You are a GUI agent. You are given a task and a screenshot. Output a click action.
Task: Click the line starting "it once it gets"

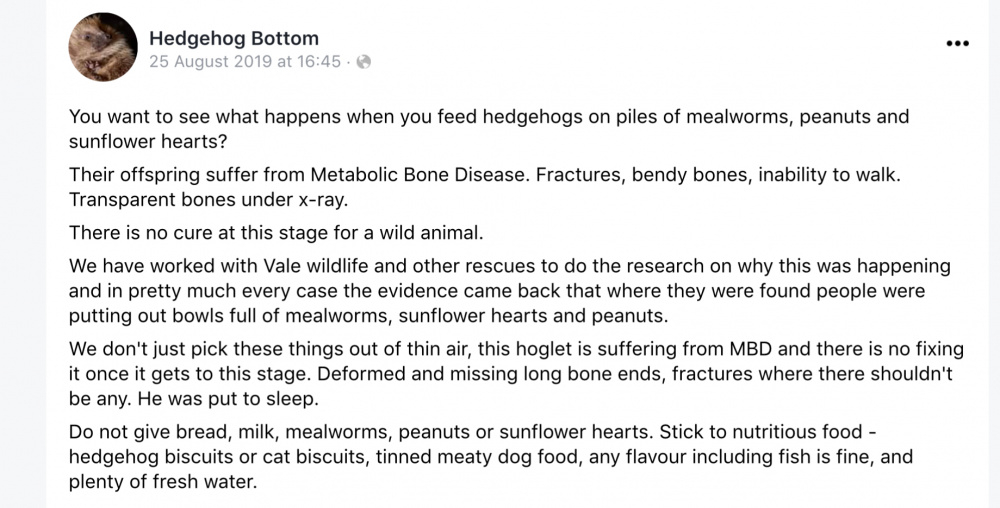click(x=511, y=374)
